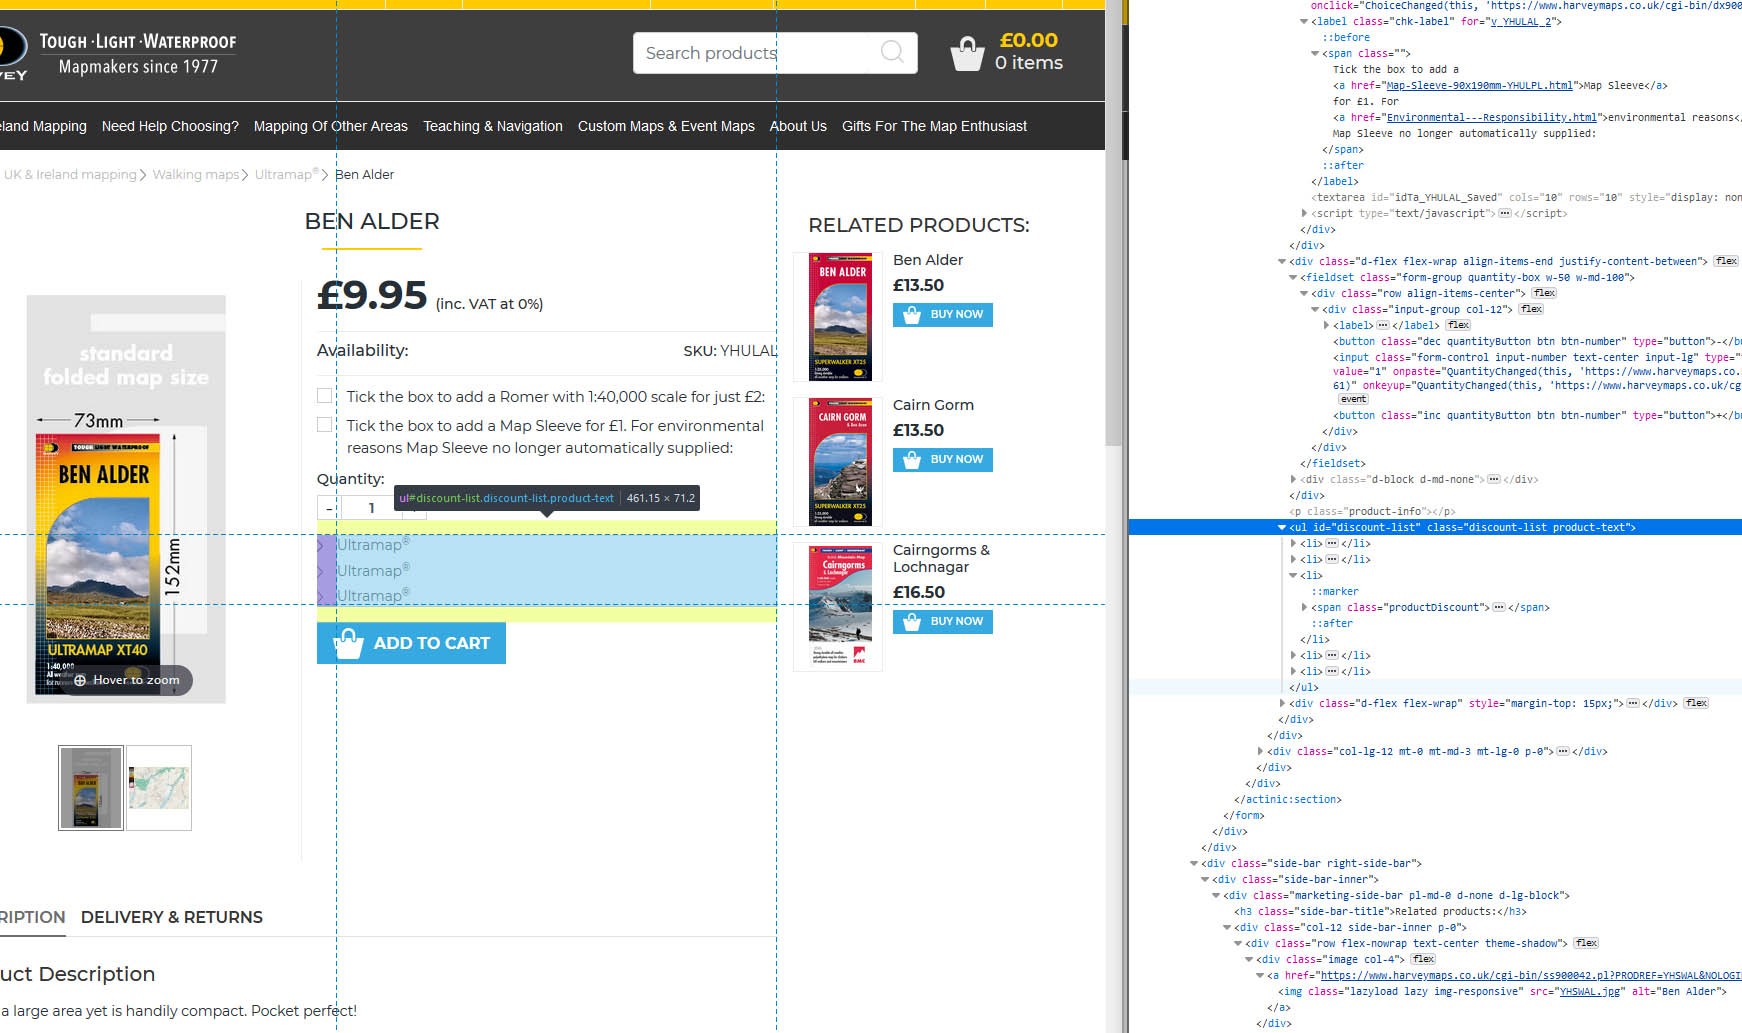Screen dimensions: 1742x1033
Task: Open Teaching & Navigation menu
Action: (493, 126)
